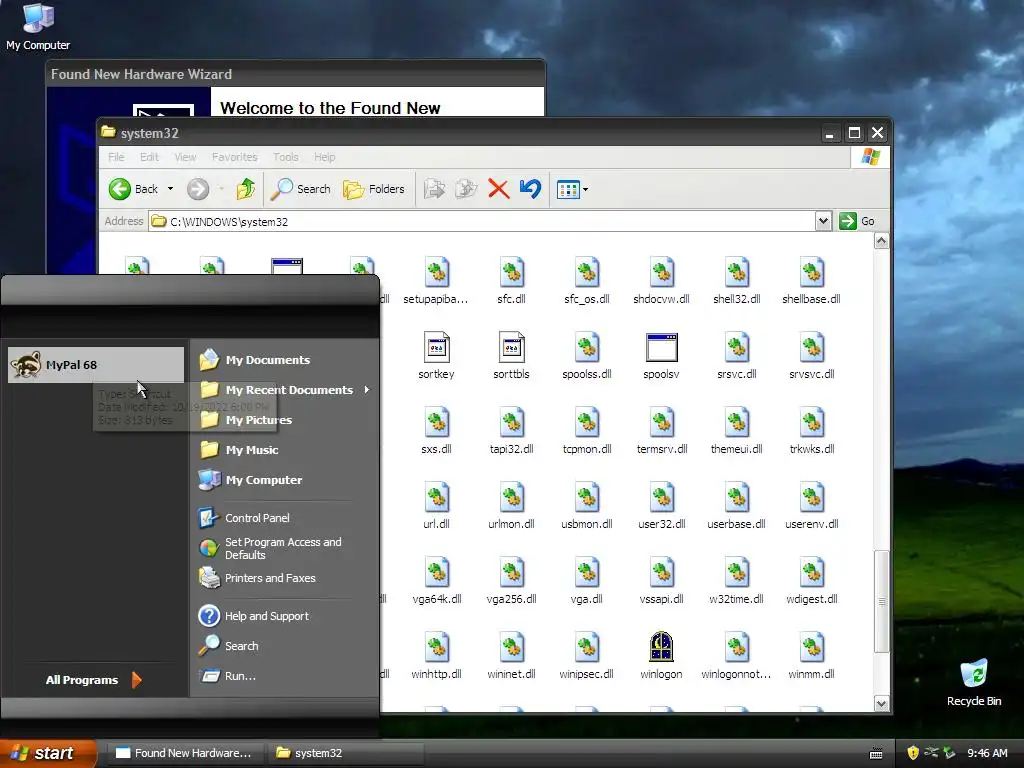The image size is (1024, 768).
Task: Select the sxs.dll file icon
Action: pos(436,423)
